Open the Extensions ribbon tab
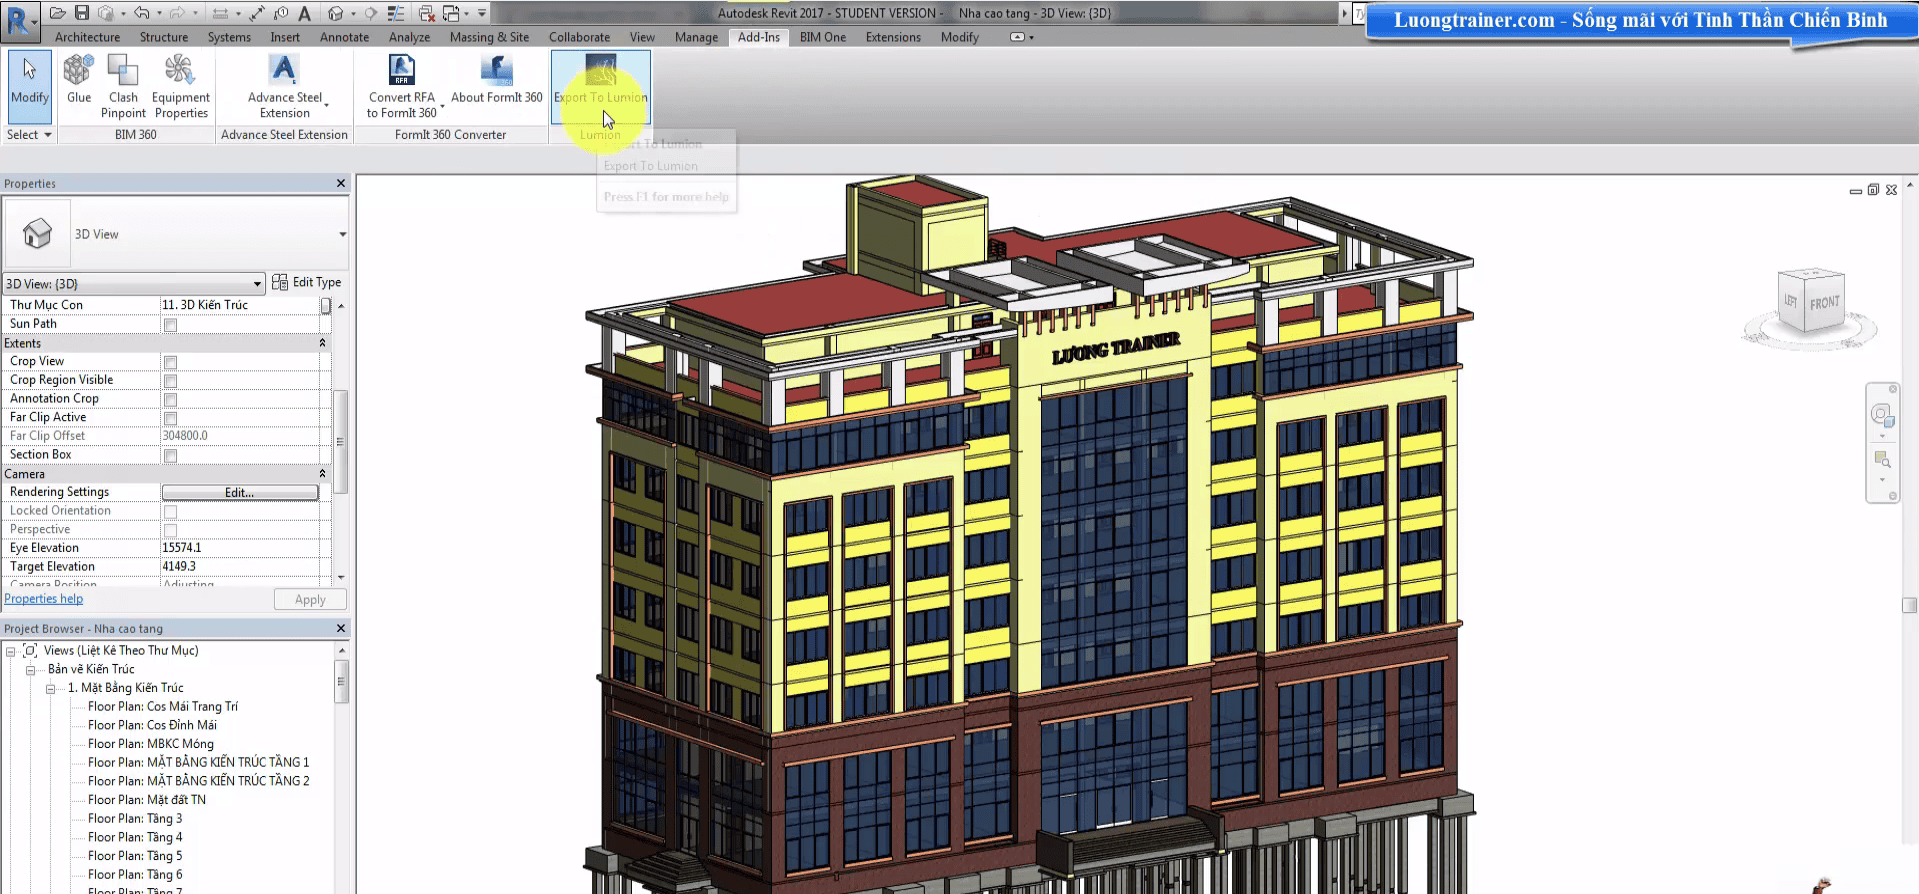This screenshot has height=894, width=1919. [893, 37]
